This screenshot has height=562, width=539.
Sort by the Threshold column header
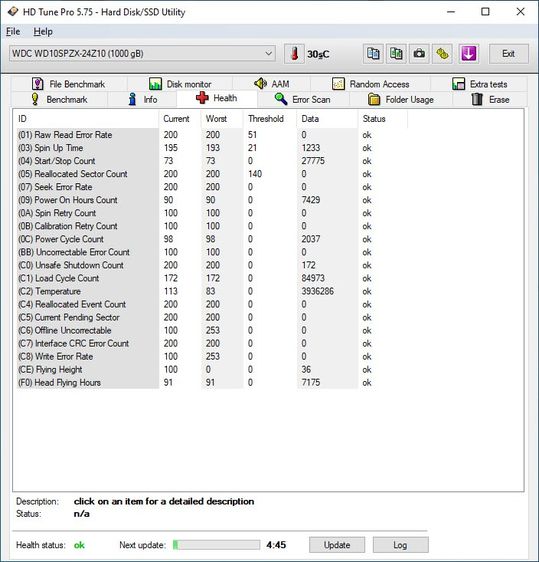tap(266, 119)
